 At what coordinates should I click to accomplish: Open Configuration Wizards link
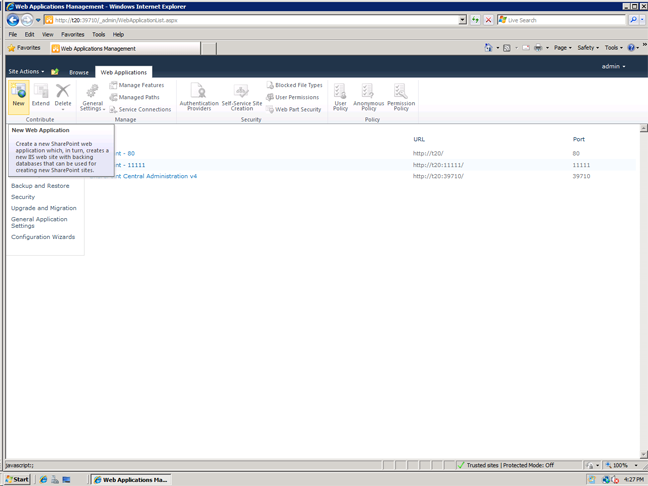pyautogui.click(x=43, y=237)
